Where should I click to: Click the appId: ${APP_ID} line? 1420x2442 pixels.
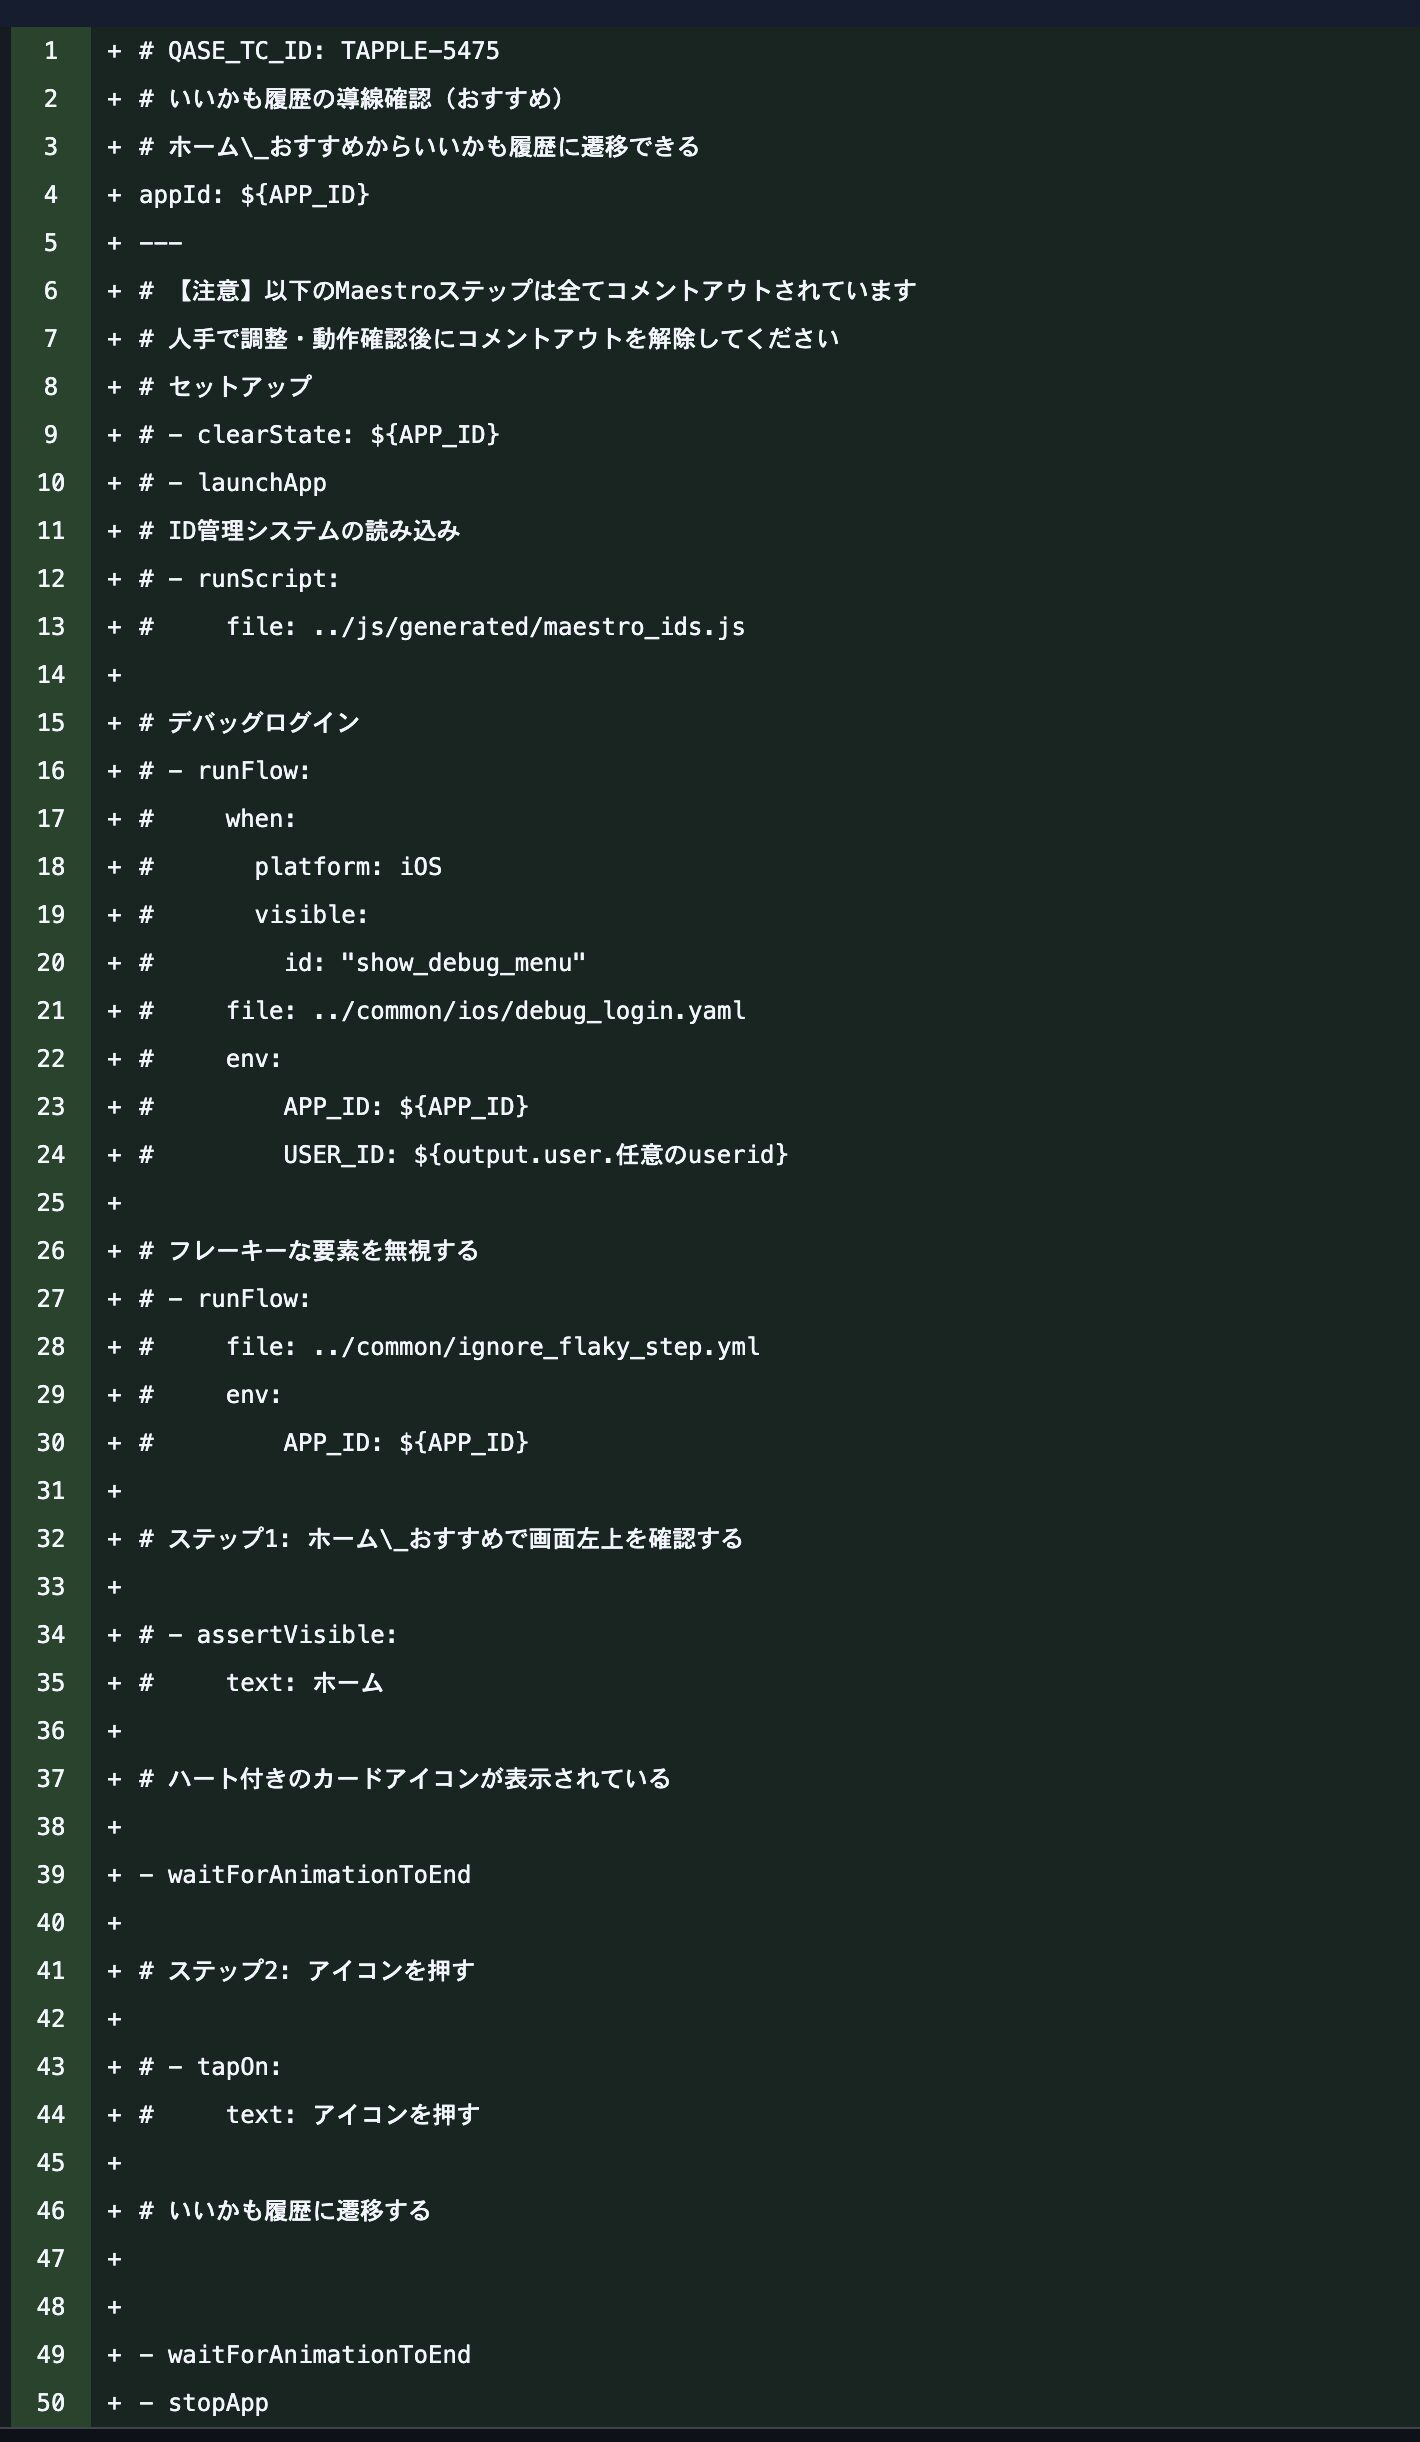pyautogui.click(x=254, y=195)
